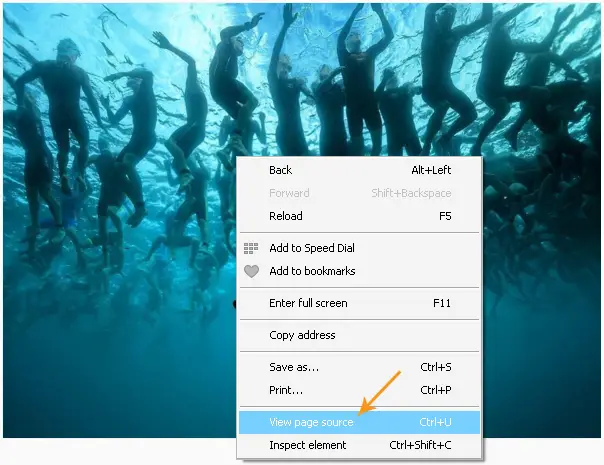The height and width of the screenshot is (465, 604).
Task: Select View page source
Action: coord(359,422)
